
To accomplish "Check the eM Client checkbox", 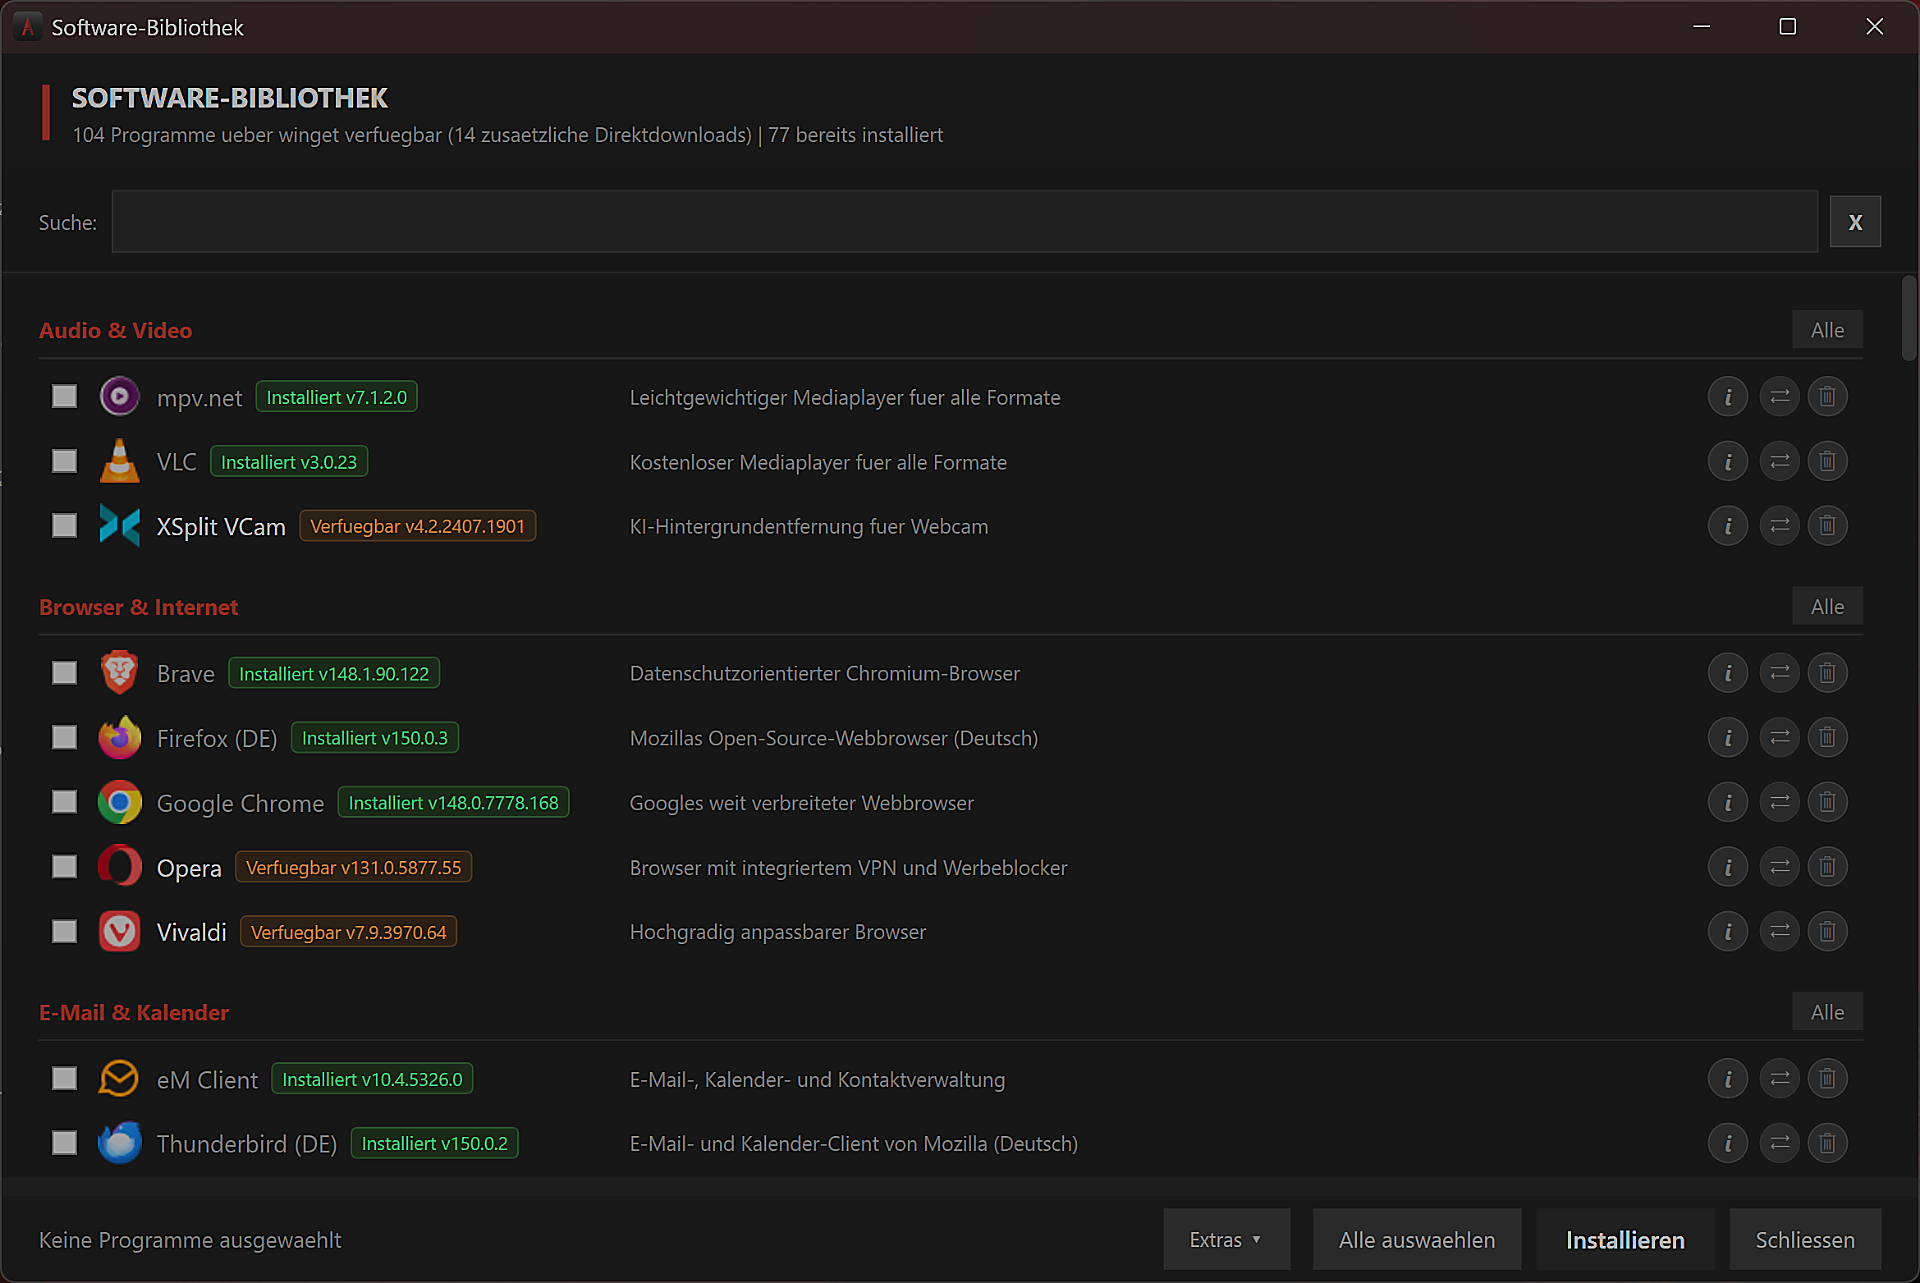I will point(64,1079).
